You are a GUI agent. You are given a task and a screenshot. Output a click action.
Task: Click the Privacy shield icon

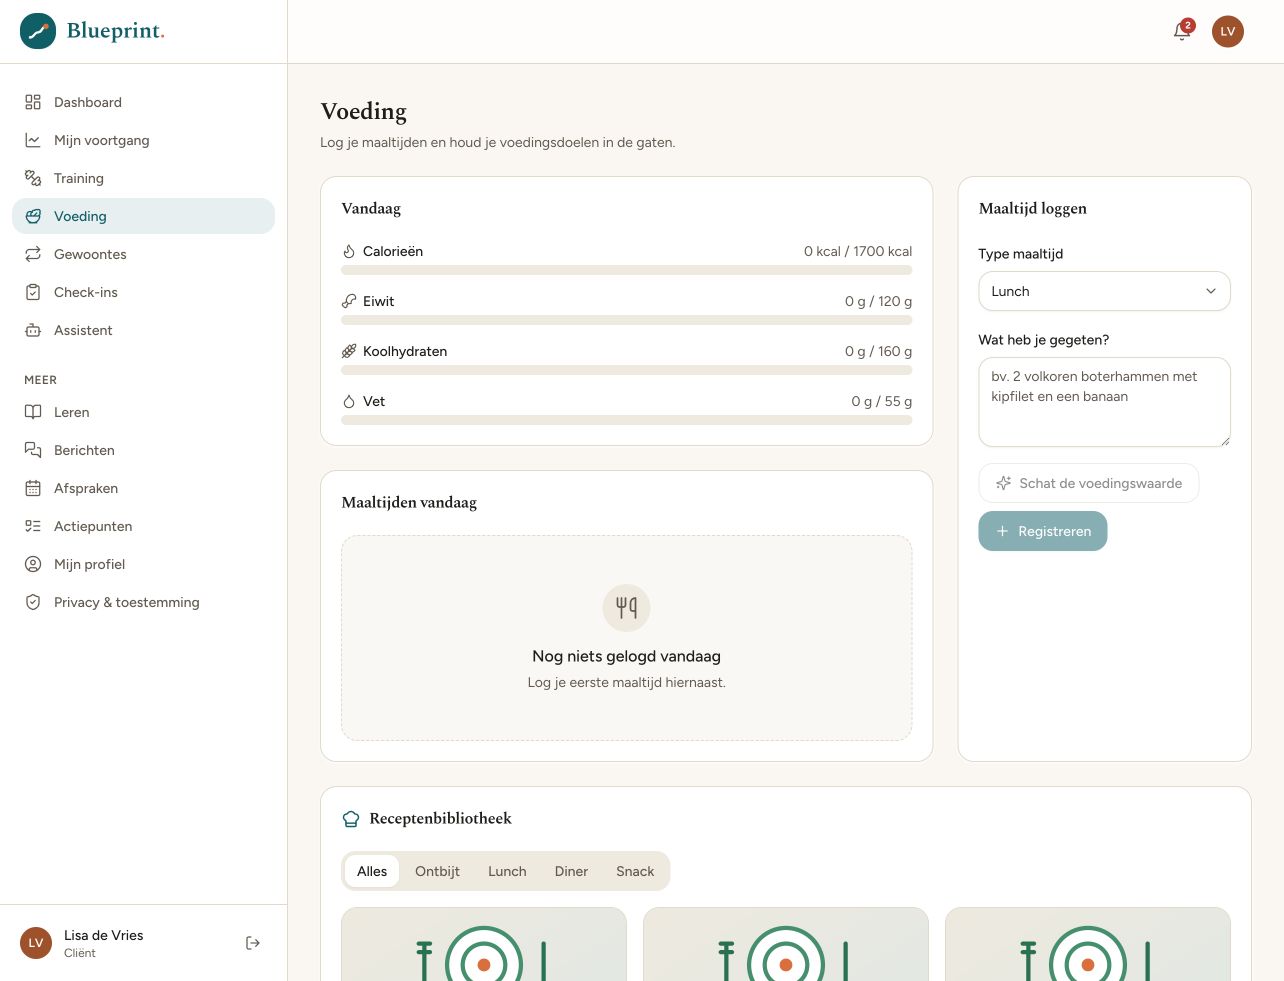click(x=33, y=602)
